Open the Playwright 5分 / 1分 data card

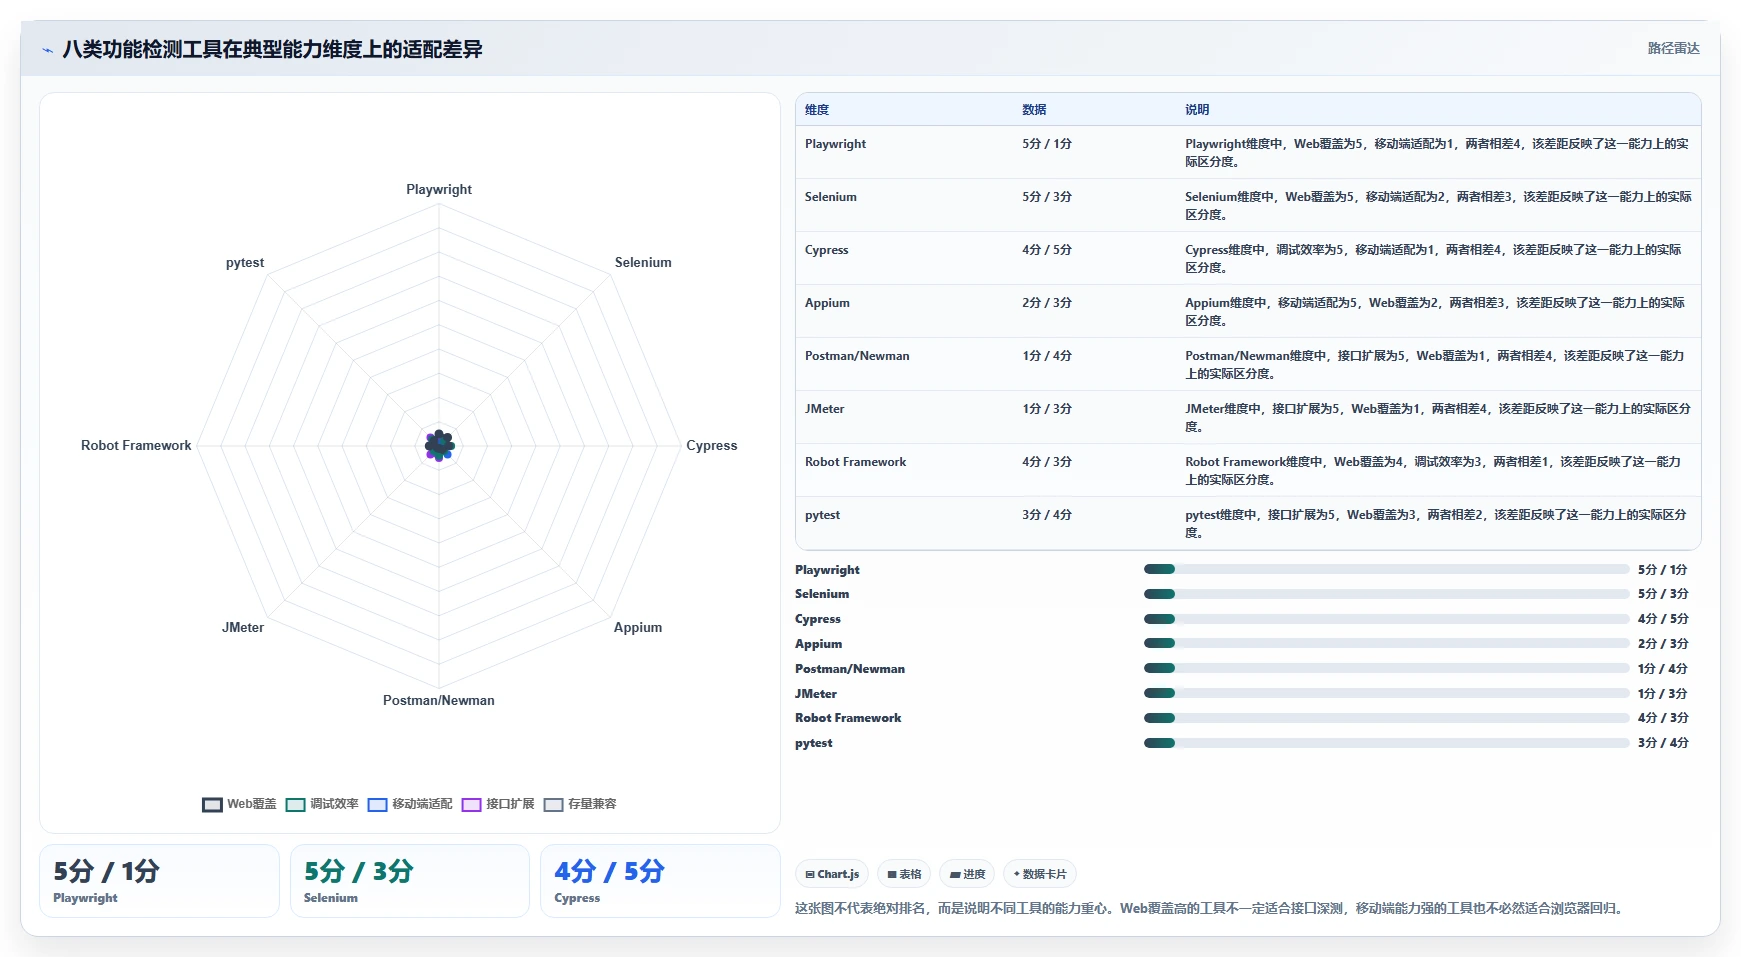pyautogui.click(x=159, y=881)
